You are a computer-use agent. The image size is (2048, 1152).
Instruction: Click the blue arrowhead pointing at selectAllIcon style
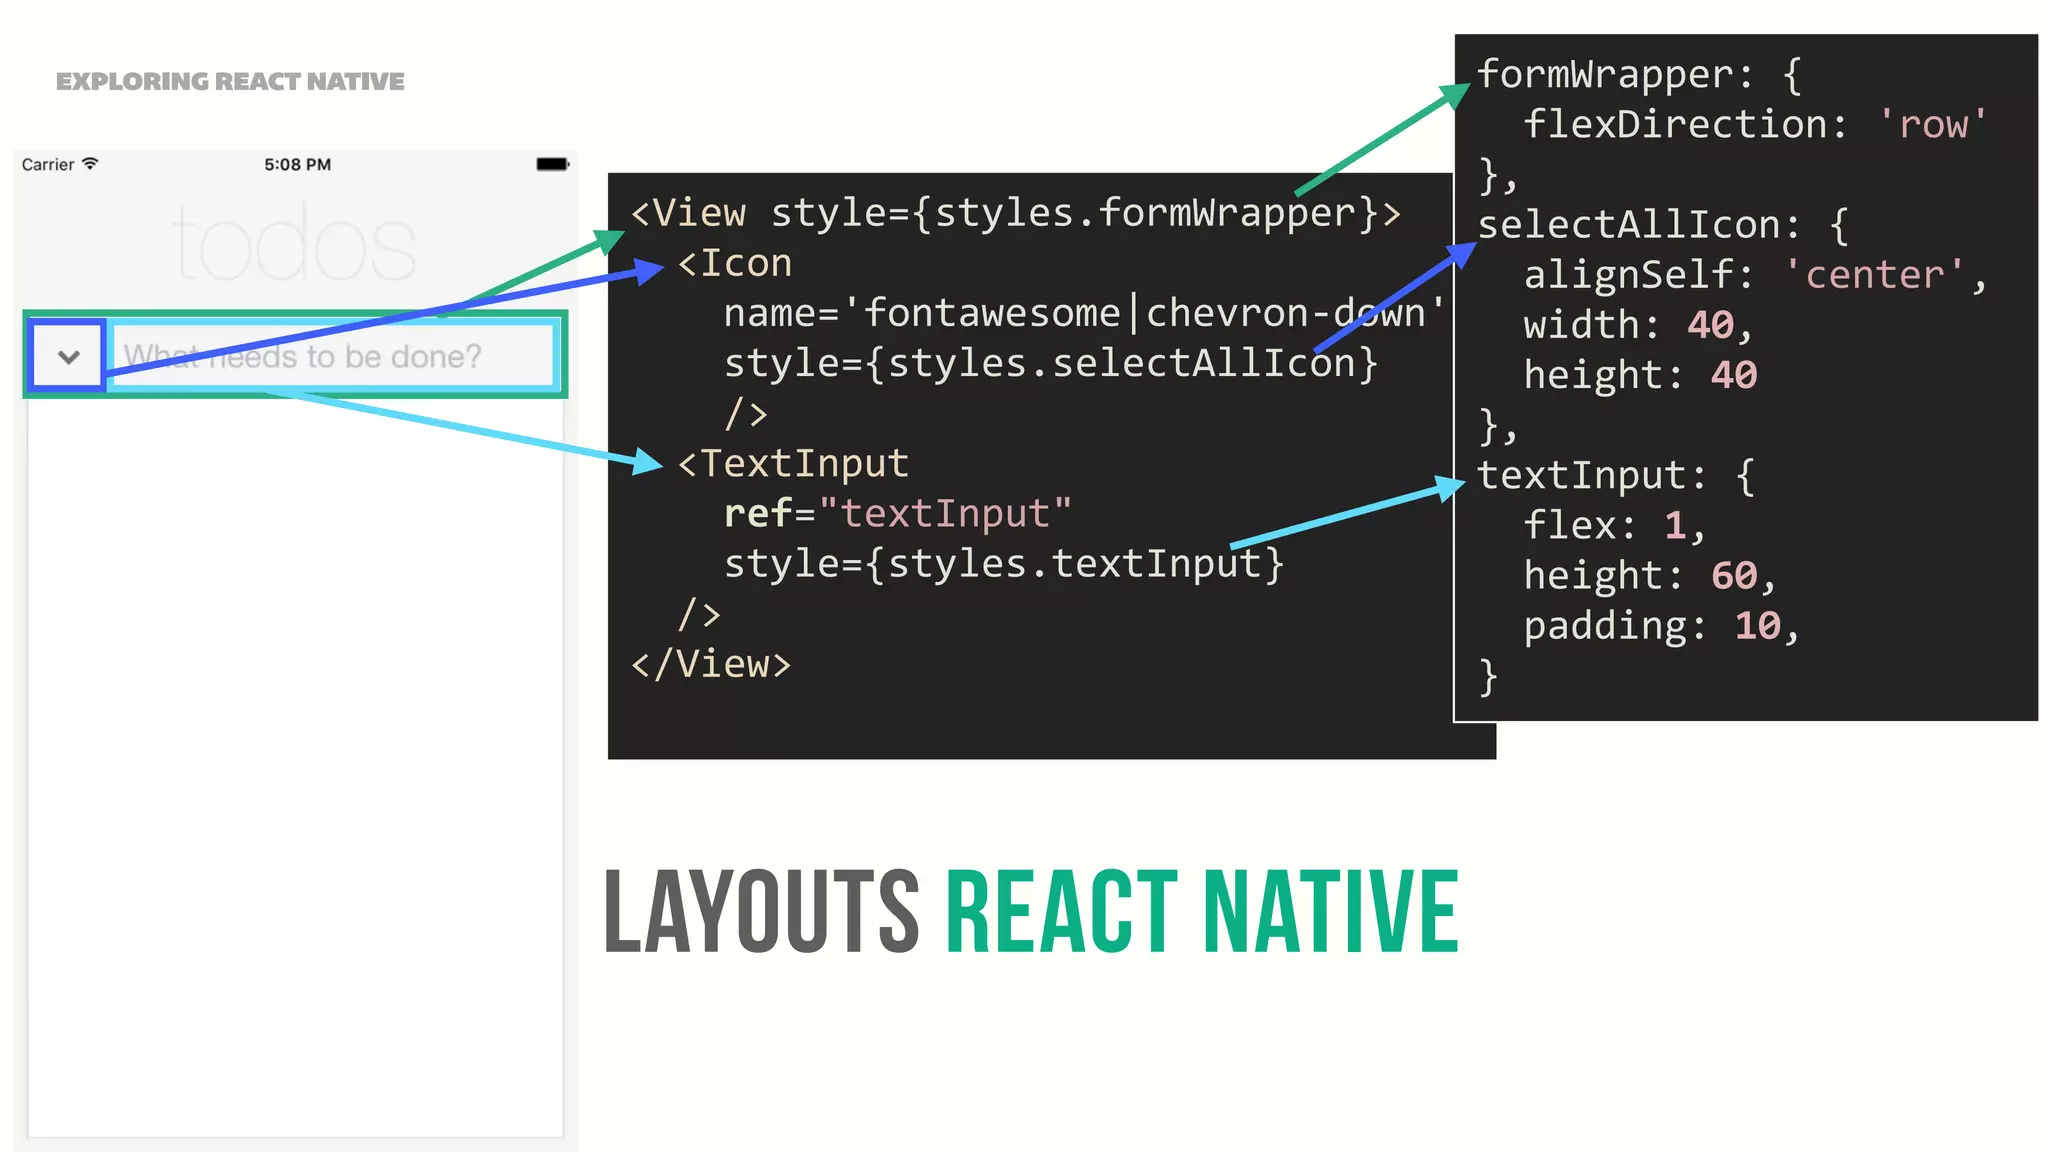[1460, 255]
